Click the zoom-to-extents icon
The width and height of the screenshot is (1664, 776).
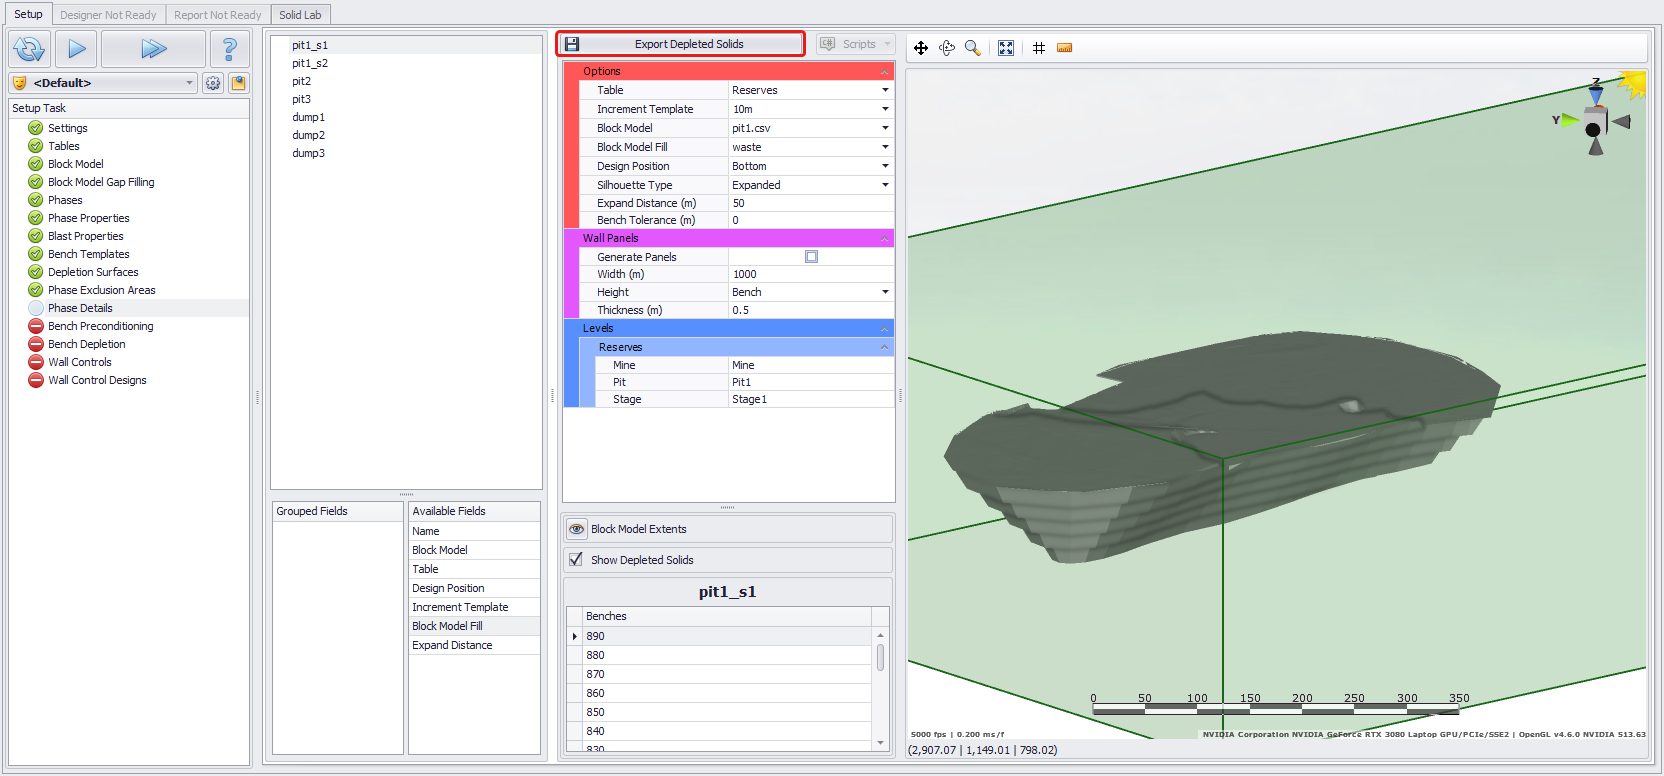pos(1006,48)
